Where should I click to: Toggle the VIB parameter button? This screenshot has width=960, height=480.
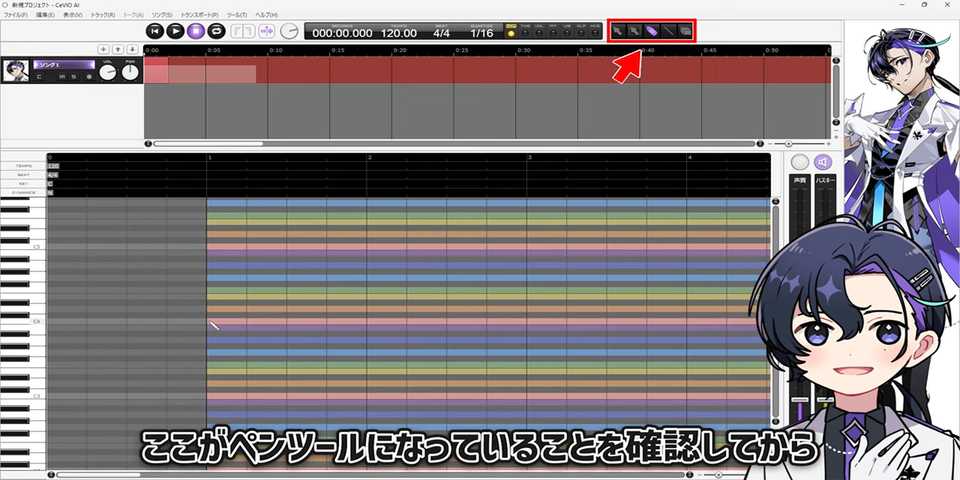click(x=567, y=31)
